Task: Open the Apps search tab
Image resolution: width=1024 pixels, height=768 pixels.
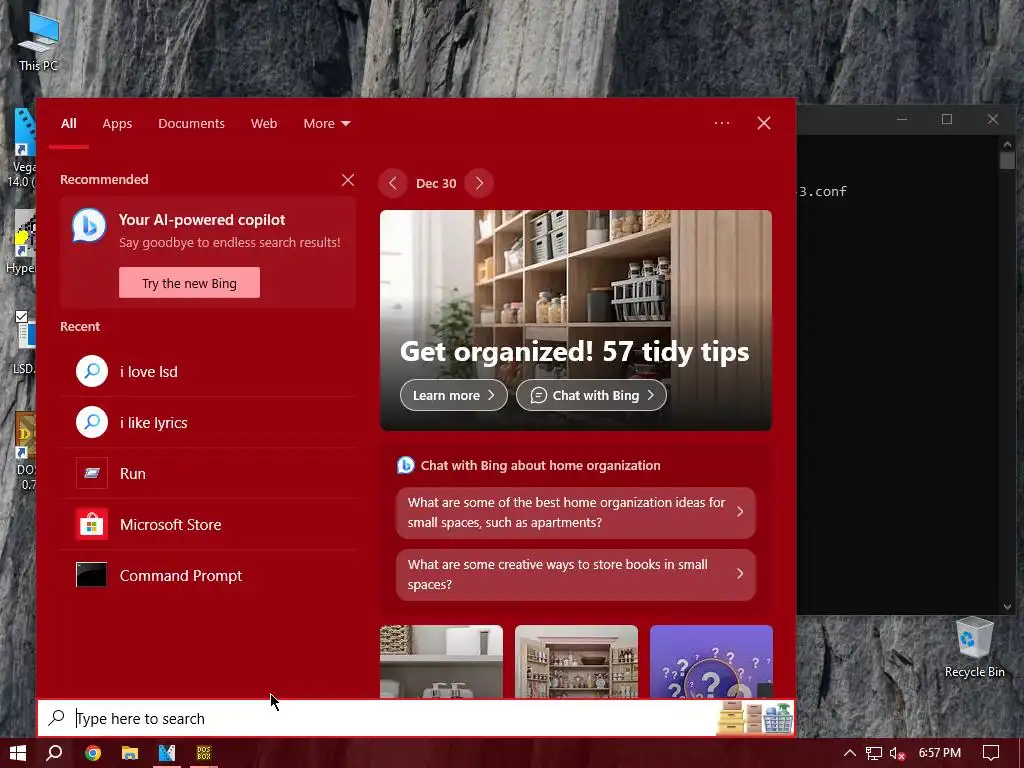Action: (x=117, y=123)
